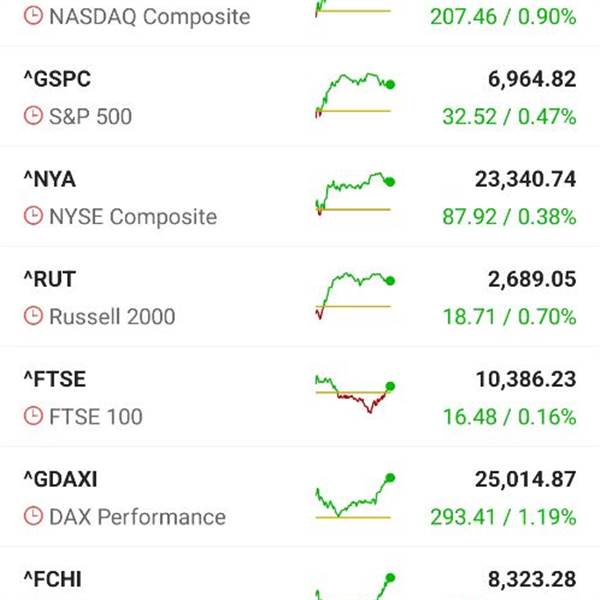Click the Russell 2000 change 18.71 / 0.70%

coord(509,317)
